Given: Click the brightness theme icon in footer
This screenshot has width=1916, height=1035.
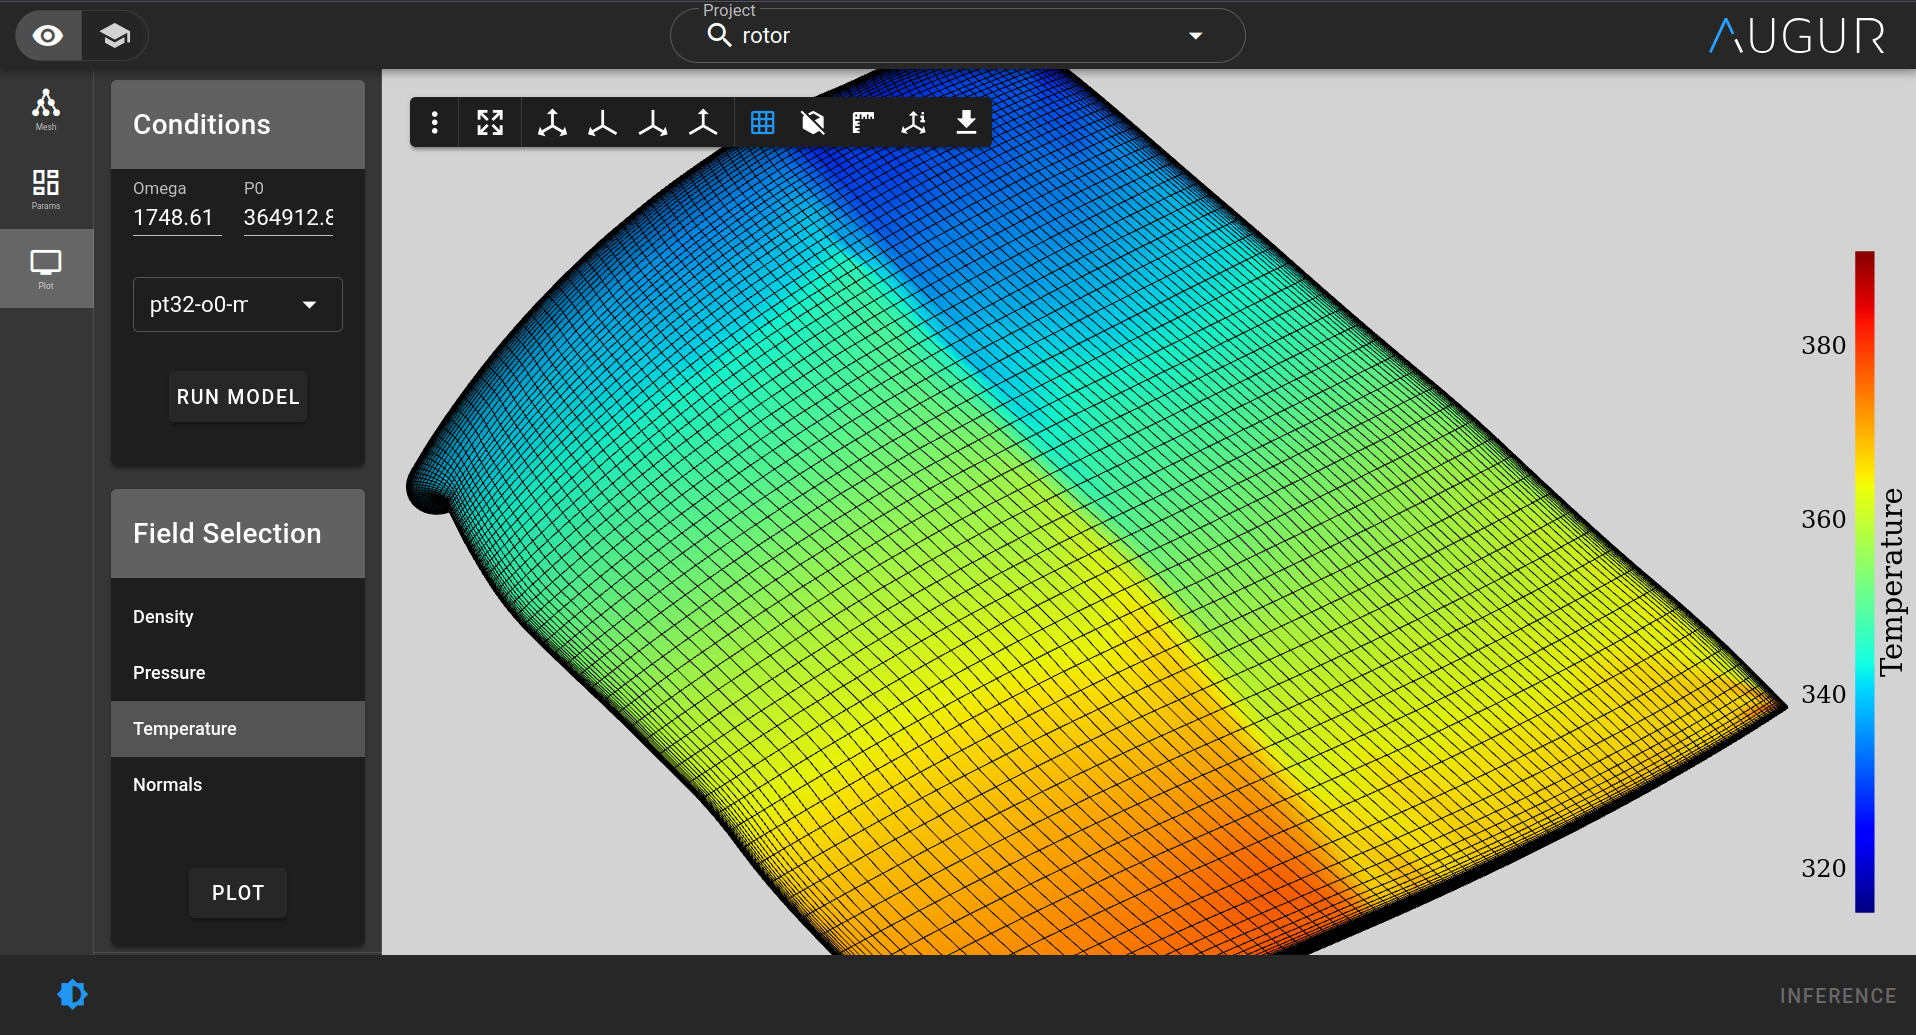Looking at the screenshot, I should tap(73, 994).
